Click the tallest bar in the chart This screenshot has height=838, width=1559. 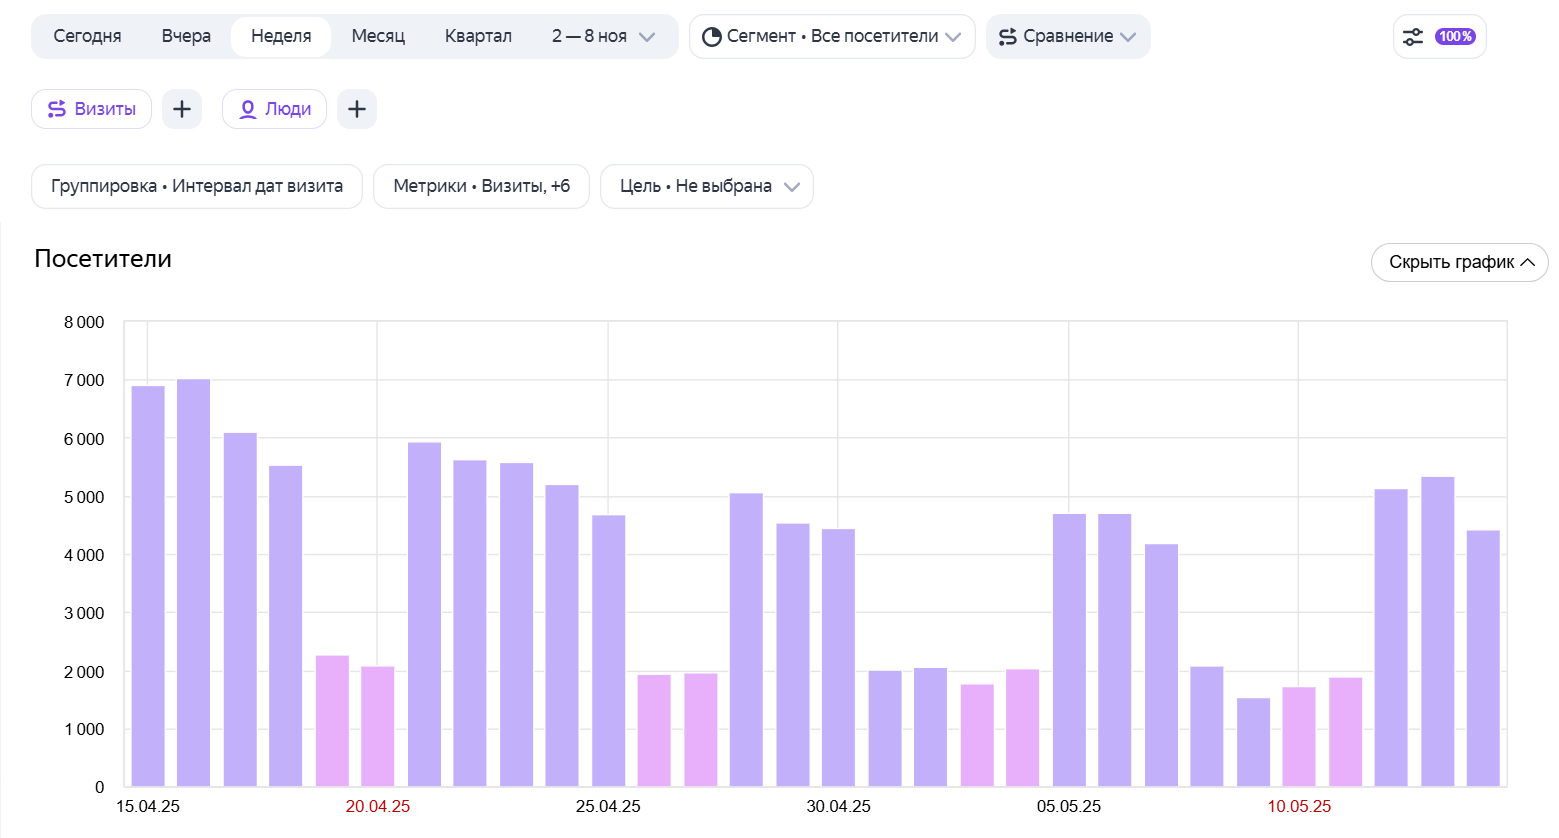(194, 583)
